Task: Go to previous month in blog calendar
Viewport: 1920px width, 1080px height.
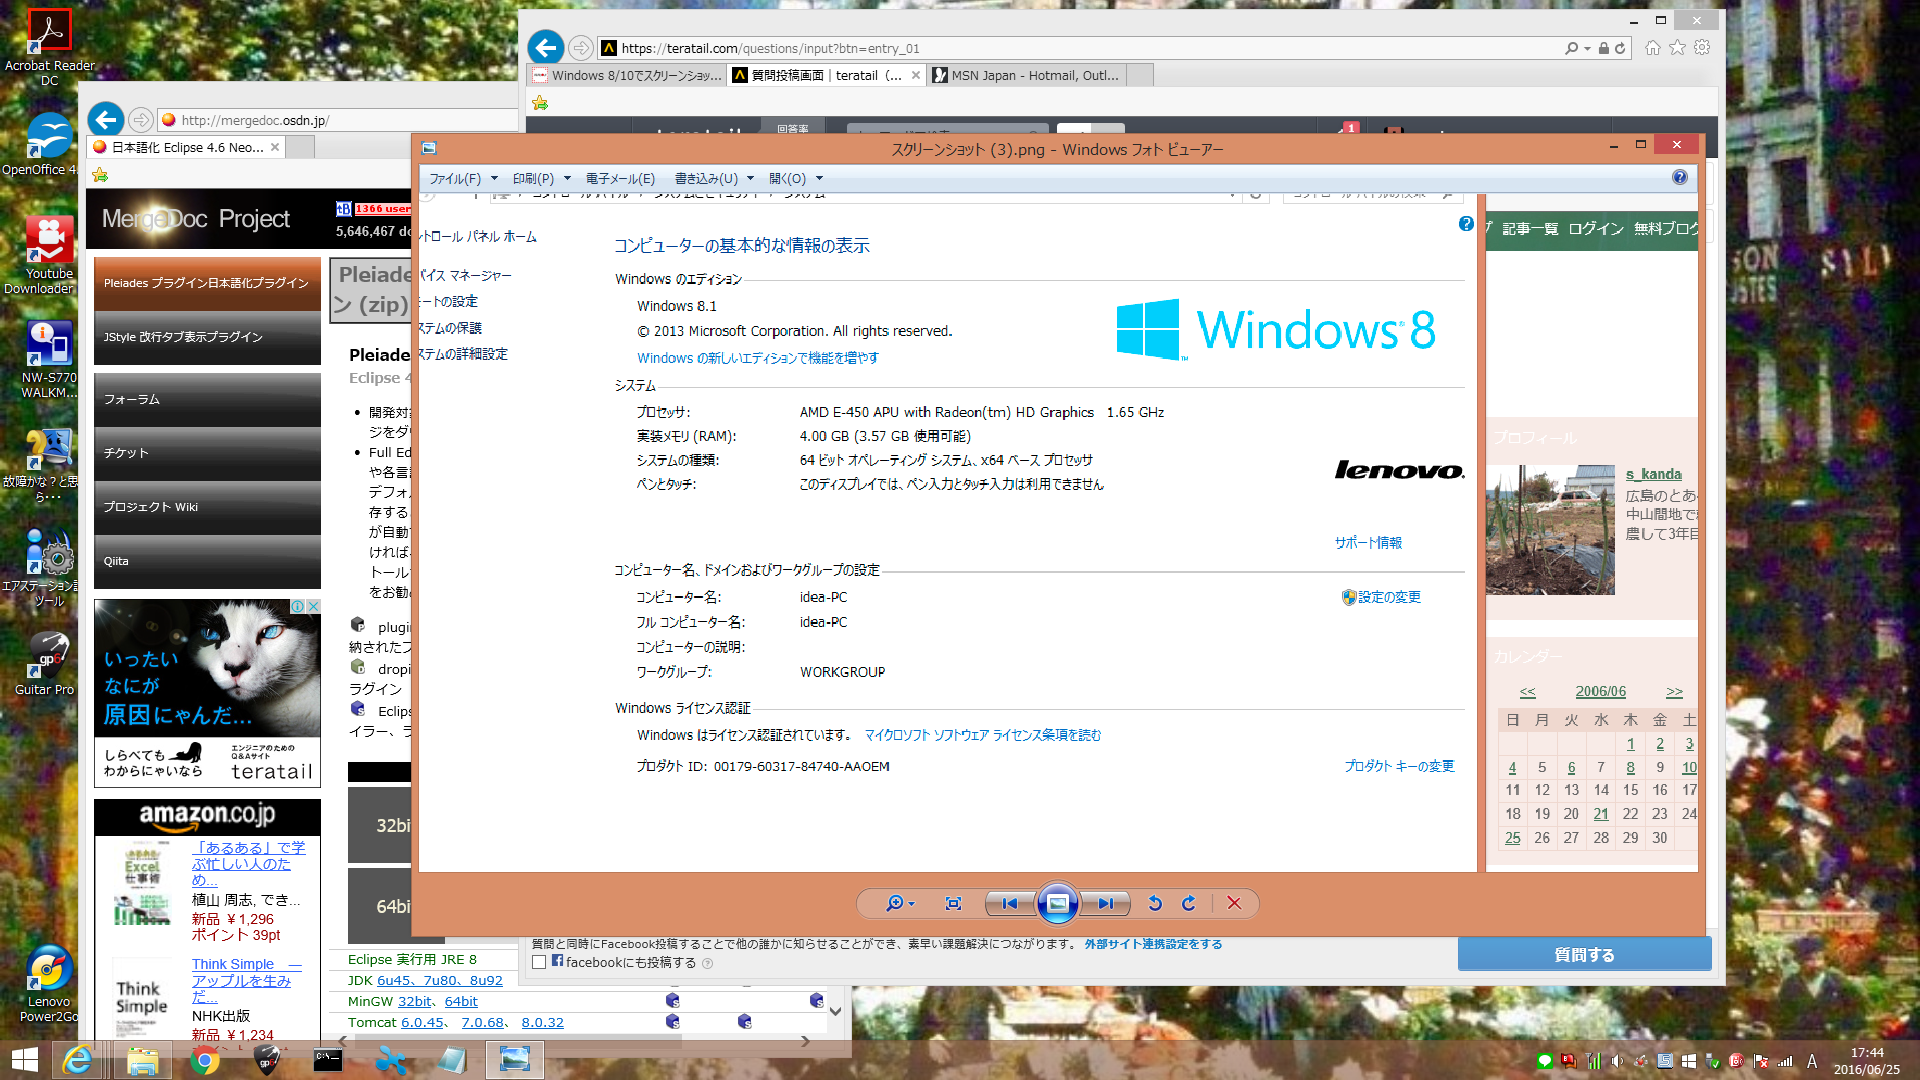Action: point(1527,691)
